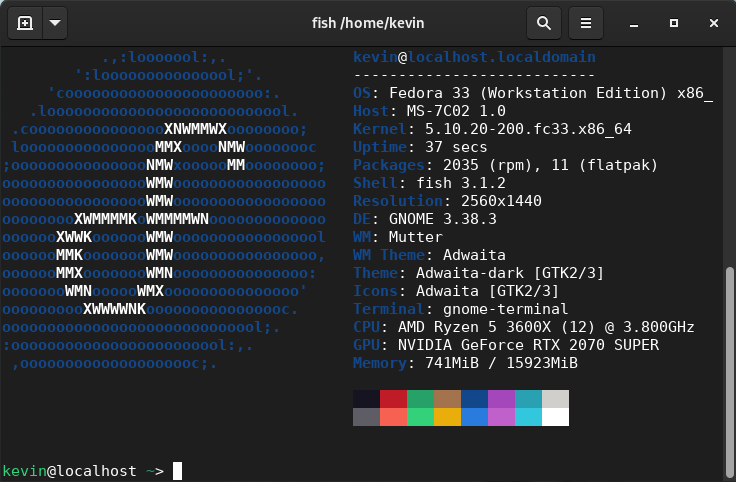Click the 'XNWMMWX' text in Fedora logo
The width and height of the screenshot is (736, 482).
[195, 129]
